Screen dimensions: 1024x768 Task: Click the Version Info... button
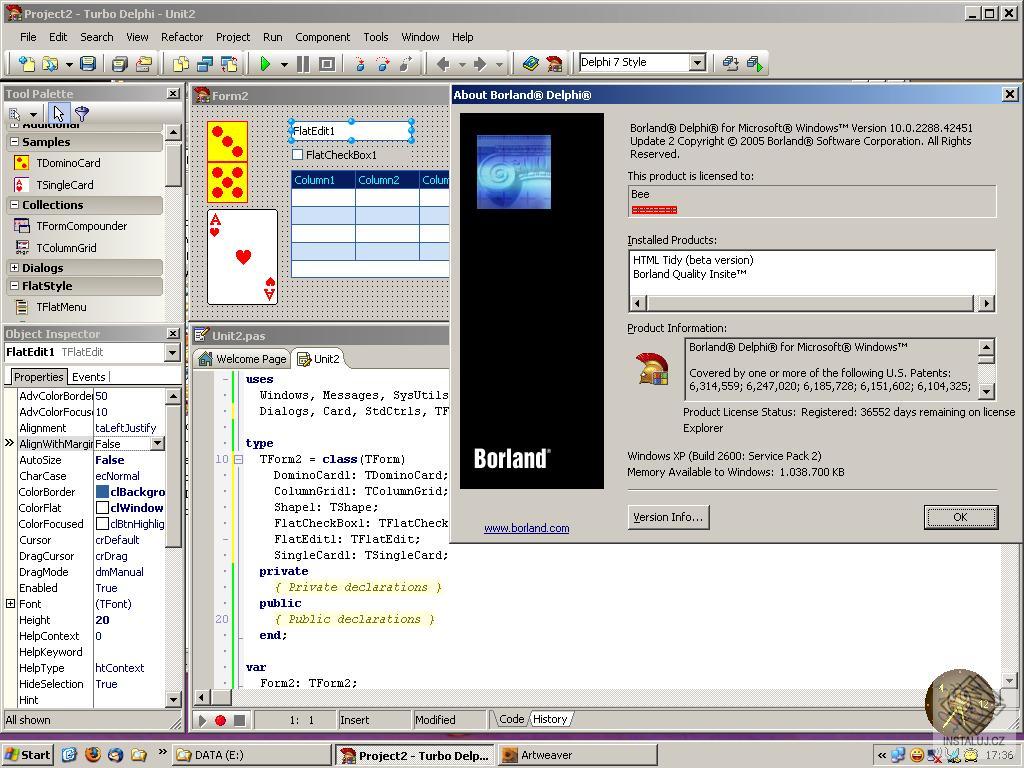(668, 517)
